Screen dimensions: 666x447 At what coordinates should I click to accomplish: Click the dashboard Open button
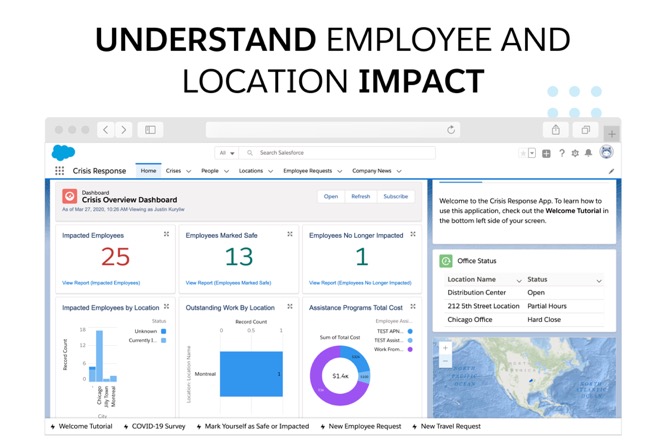coord(331,196)
